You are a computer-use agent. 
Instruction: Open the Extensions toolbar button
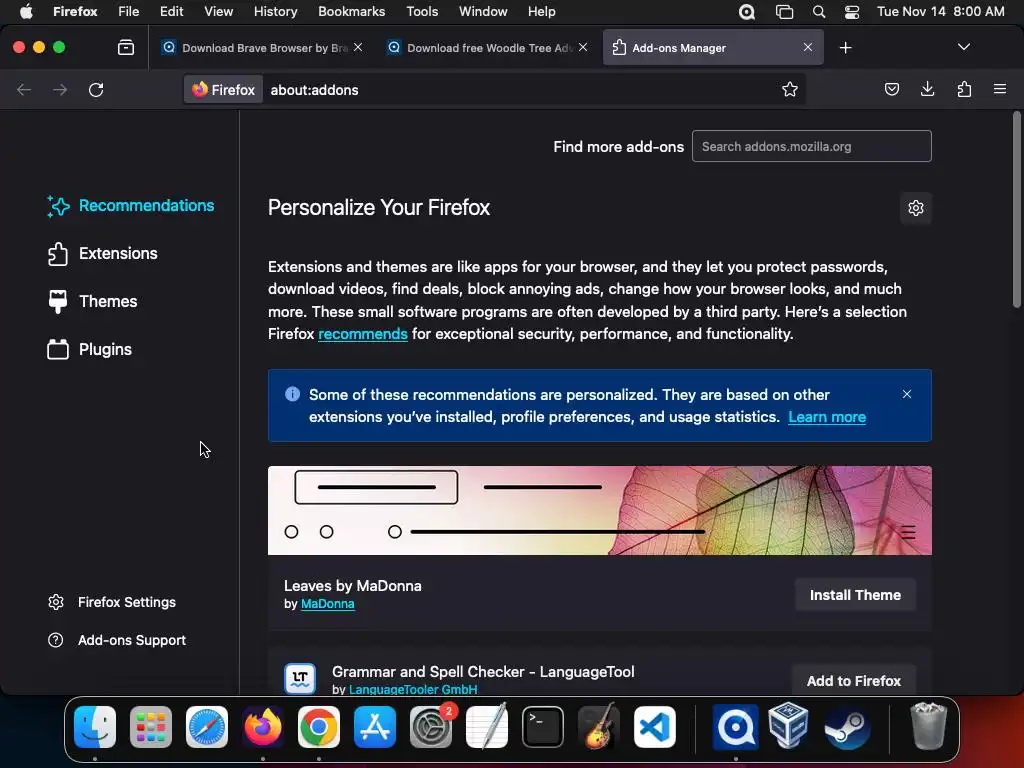[x=964, y=89]
